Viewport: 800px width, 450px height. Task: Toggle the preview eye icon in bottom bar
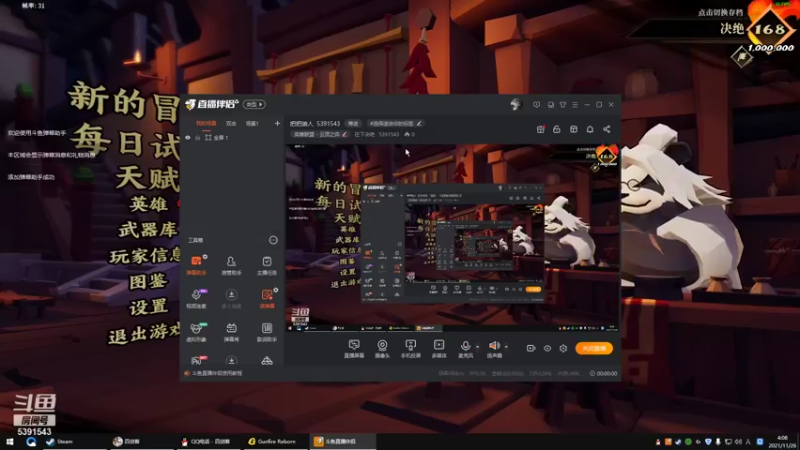(x=547, y=348)
